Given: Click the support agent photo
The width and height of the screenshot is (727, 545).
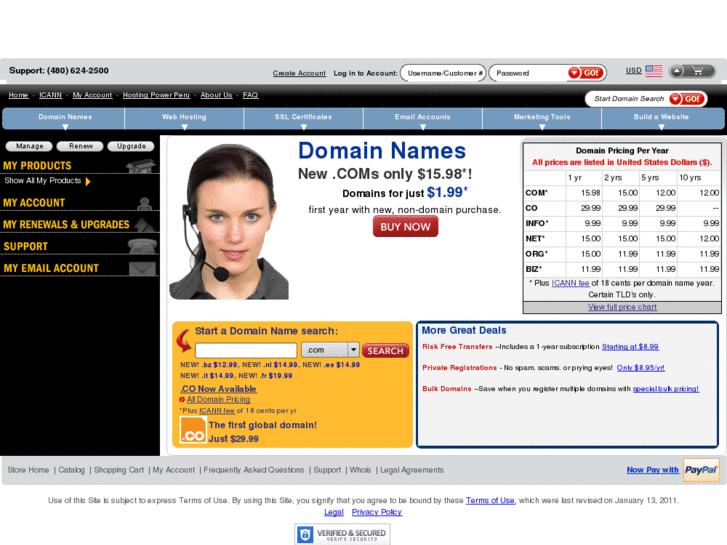Looking at the screenshot, I should click(x=229, y=221).
